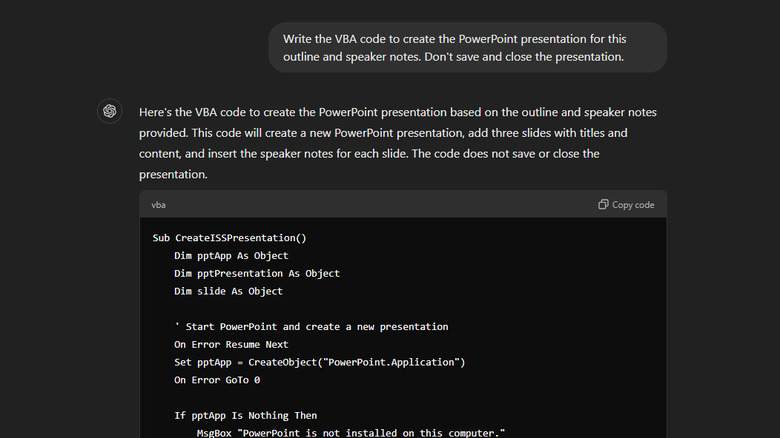Click the copy icon in code header

point(603,204)
